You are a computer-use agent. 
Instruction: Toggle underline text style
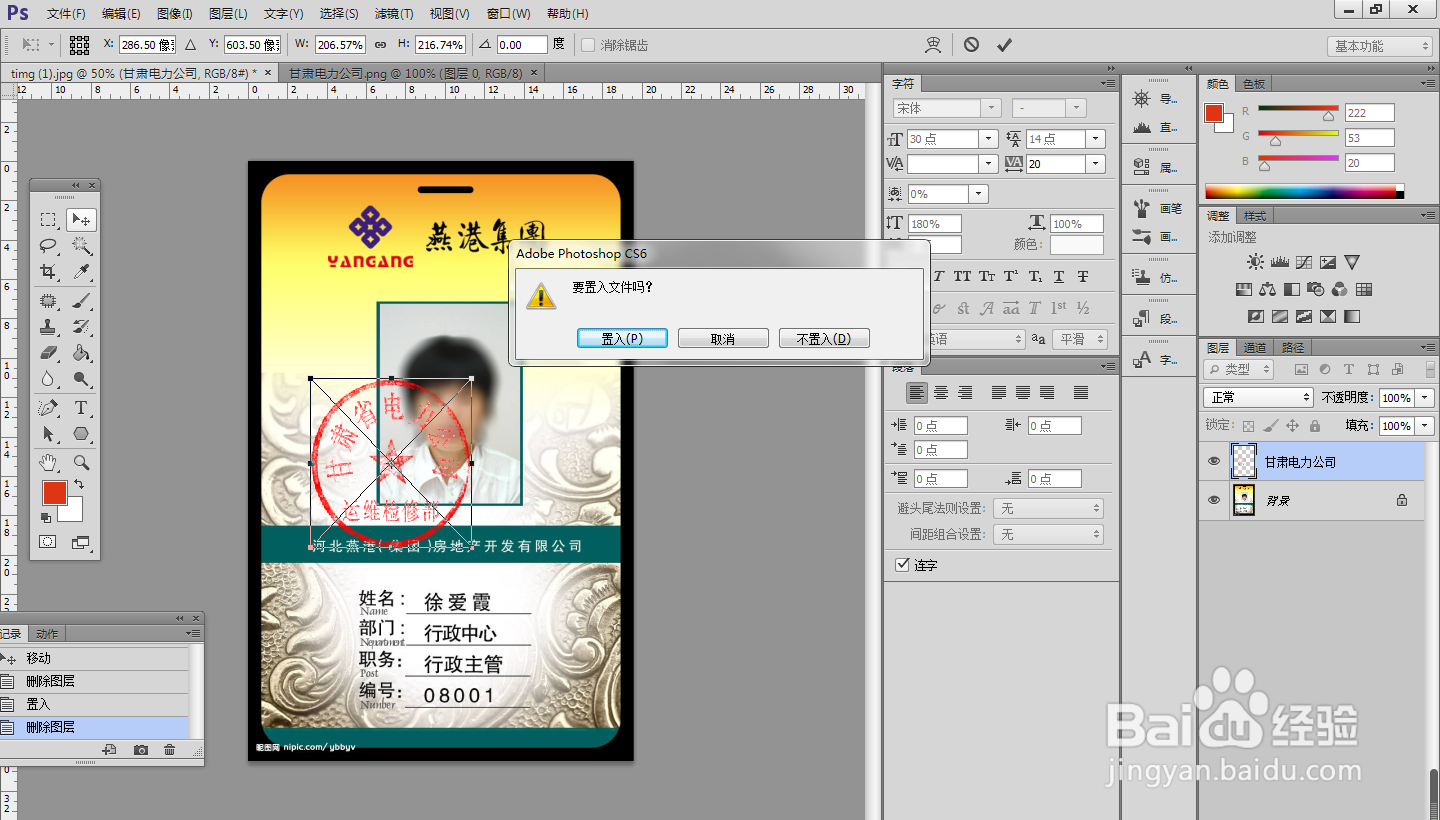[1059, 276]
